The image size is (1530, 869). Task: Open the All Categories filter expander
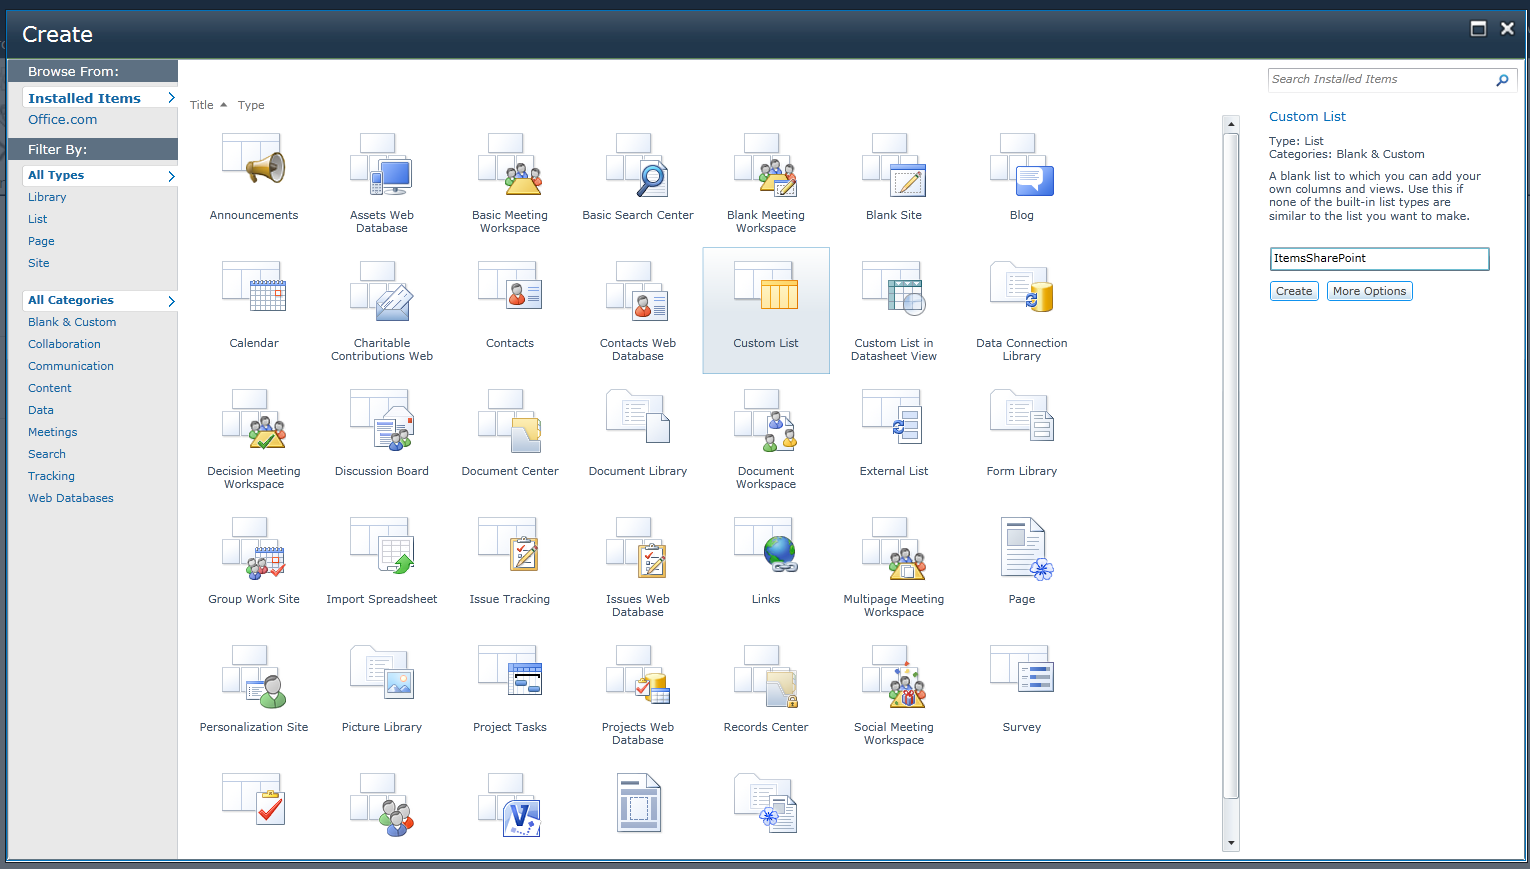pos(171,300)
